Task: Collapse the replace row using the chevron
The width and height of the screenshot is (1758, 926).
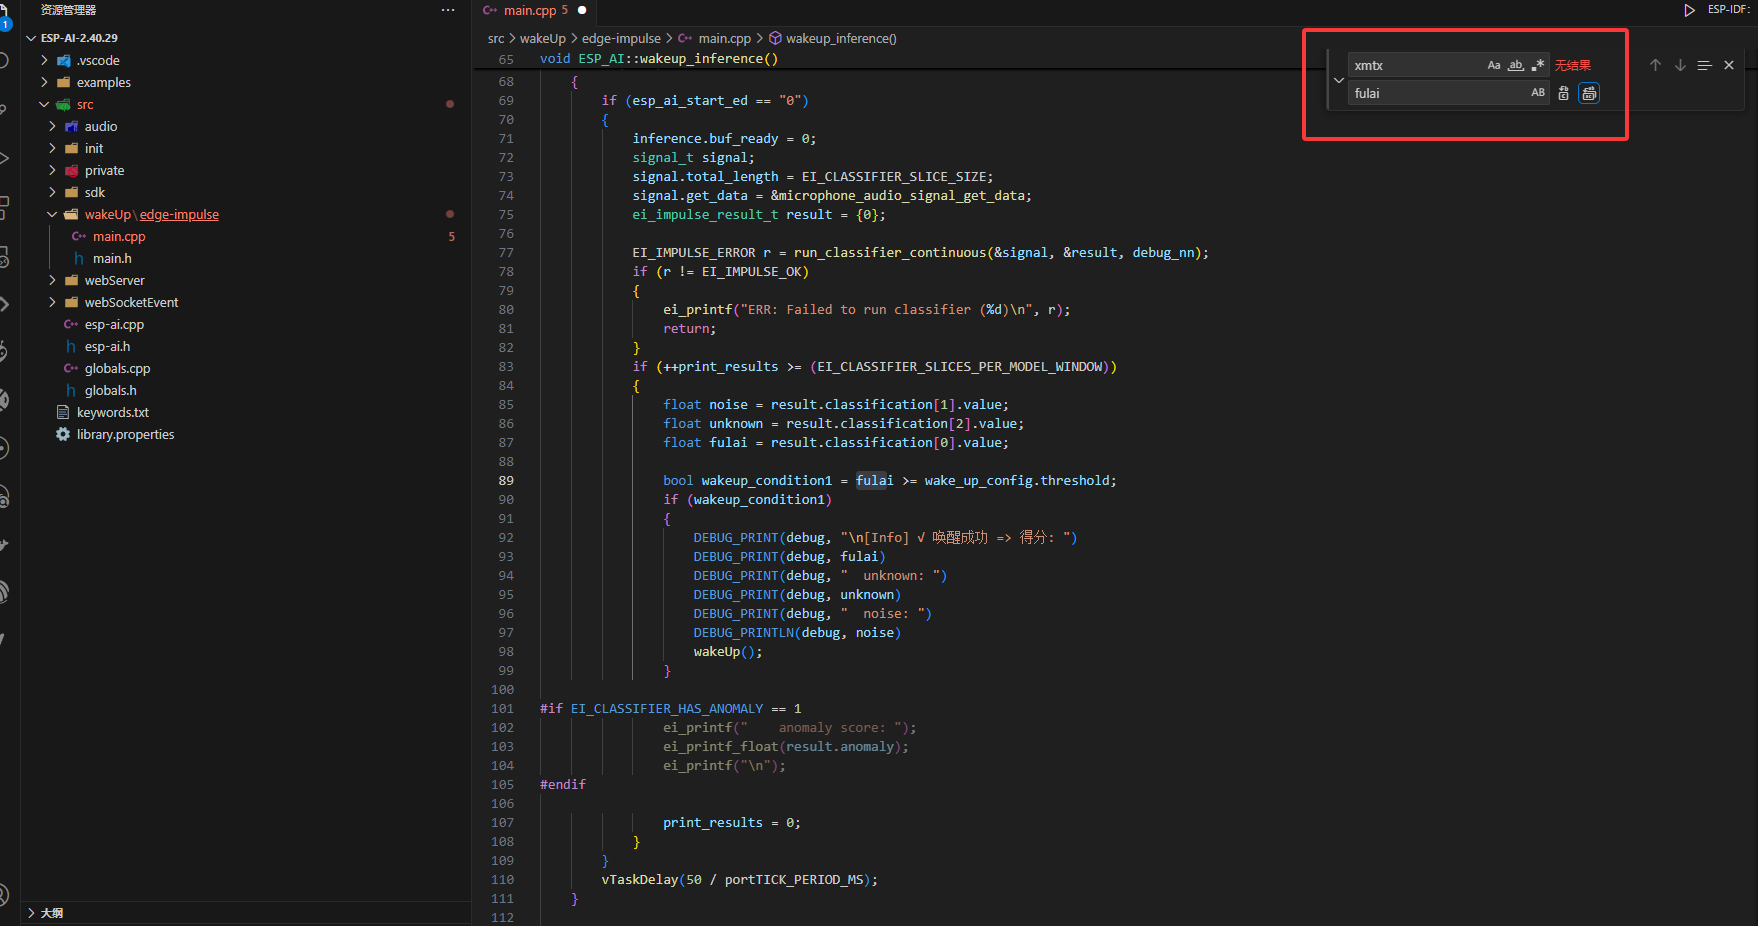Action: (x=1338, y=80)
